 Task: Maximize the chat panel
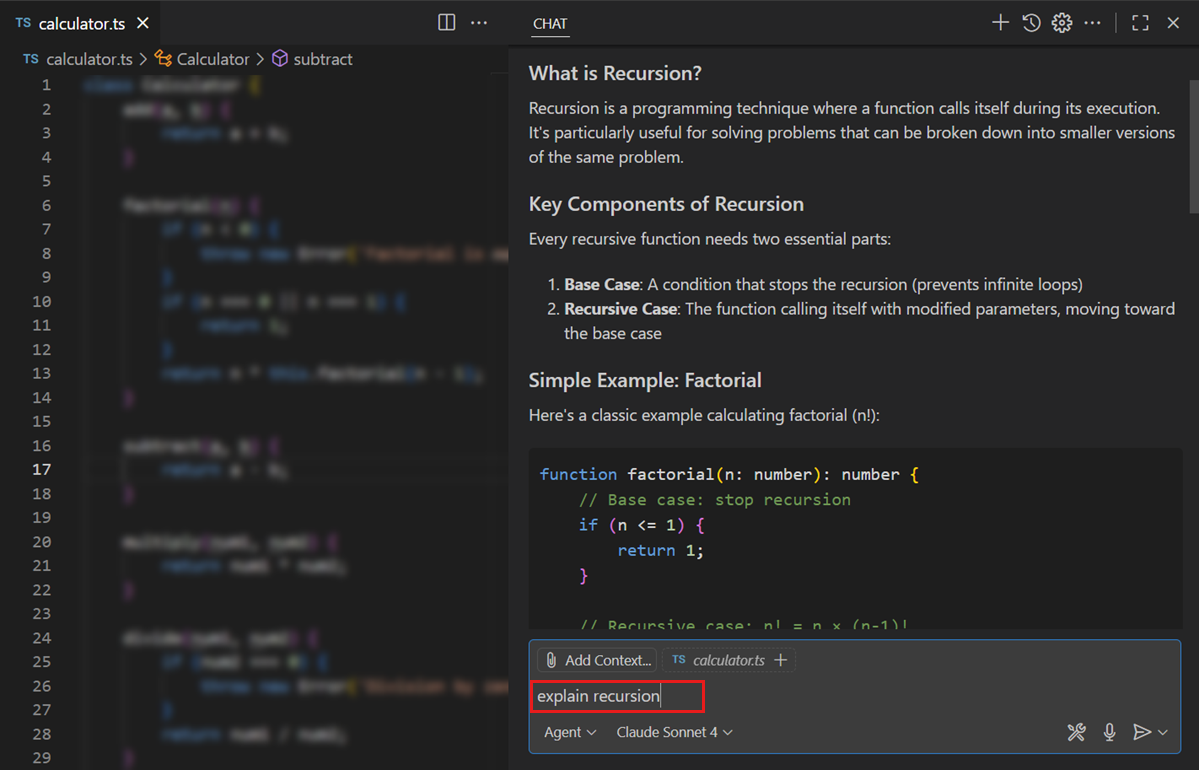[x=1140, y=22]
